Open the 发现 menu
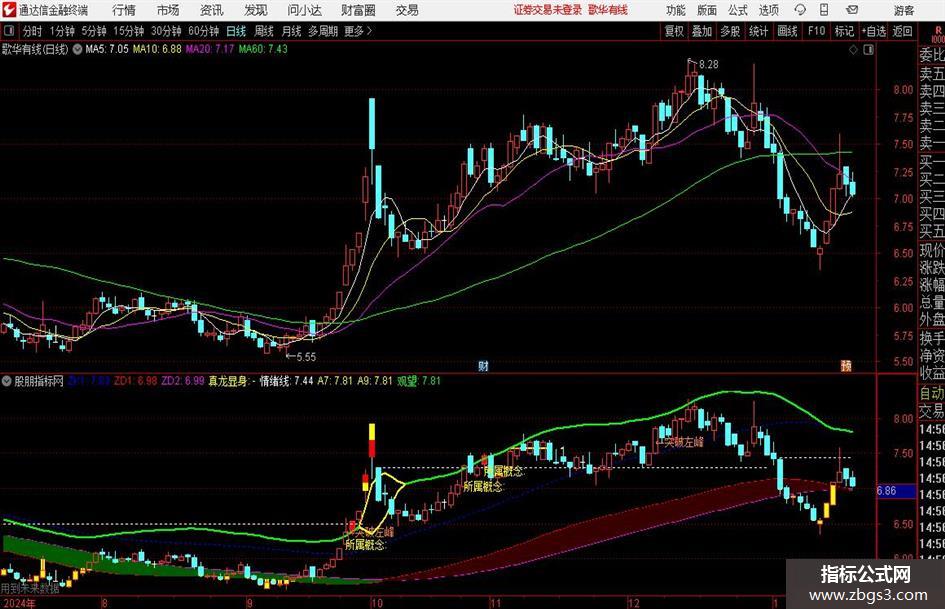945x609 pixels. 256,10
